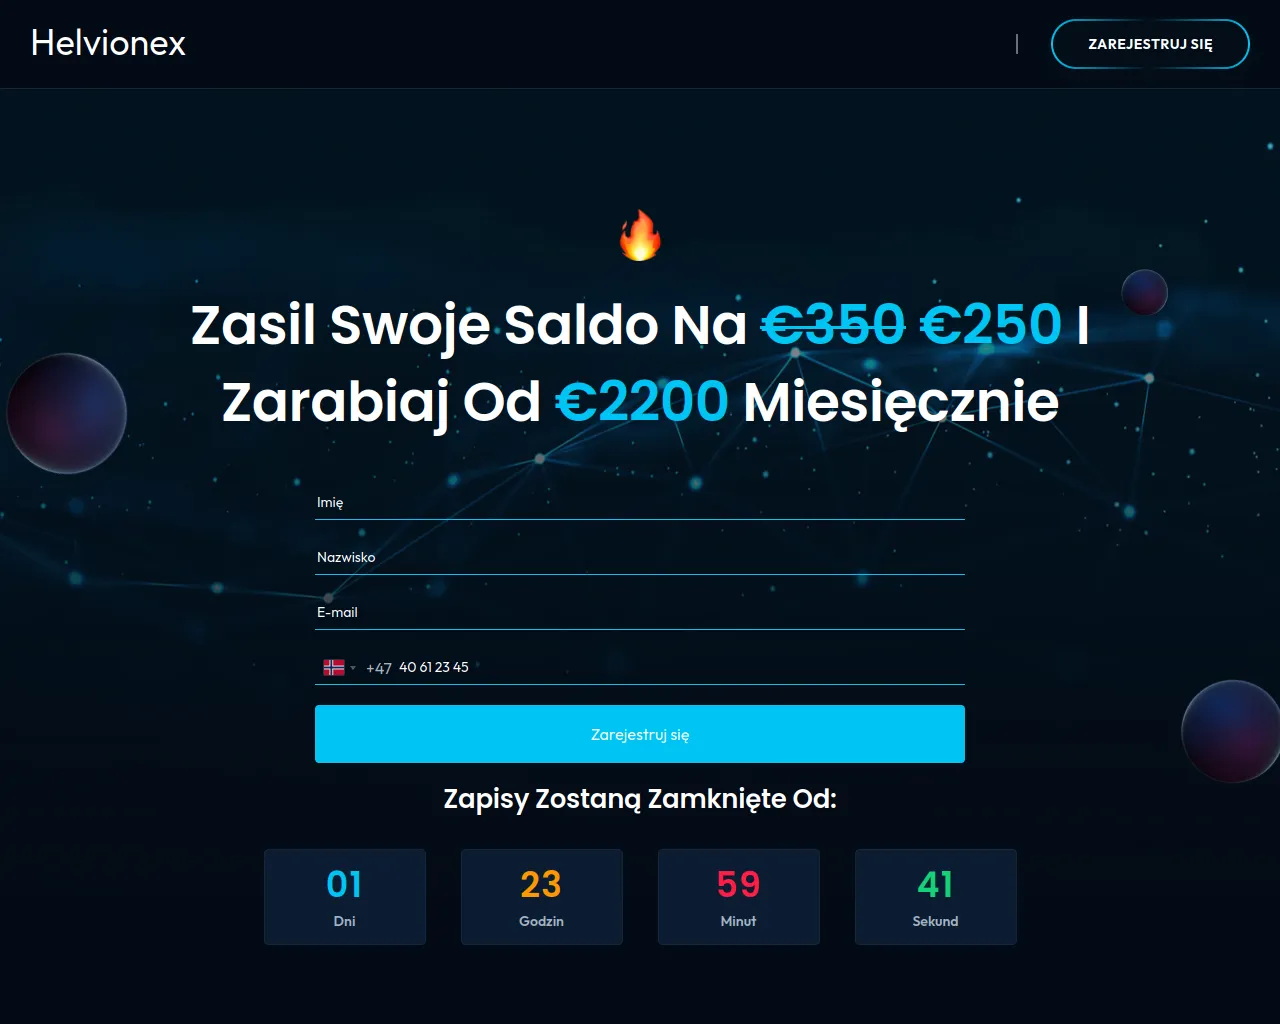Focus the E-mail input field
Image resolution: width=1280 pixels, height=1024 pixels.
tap(640, 612)
